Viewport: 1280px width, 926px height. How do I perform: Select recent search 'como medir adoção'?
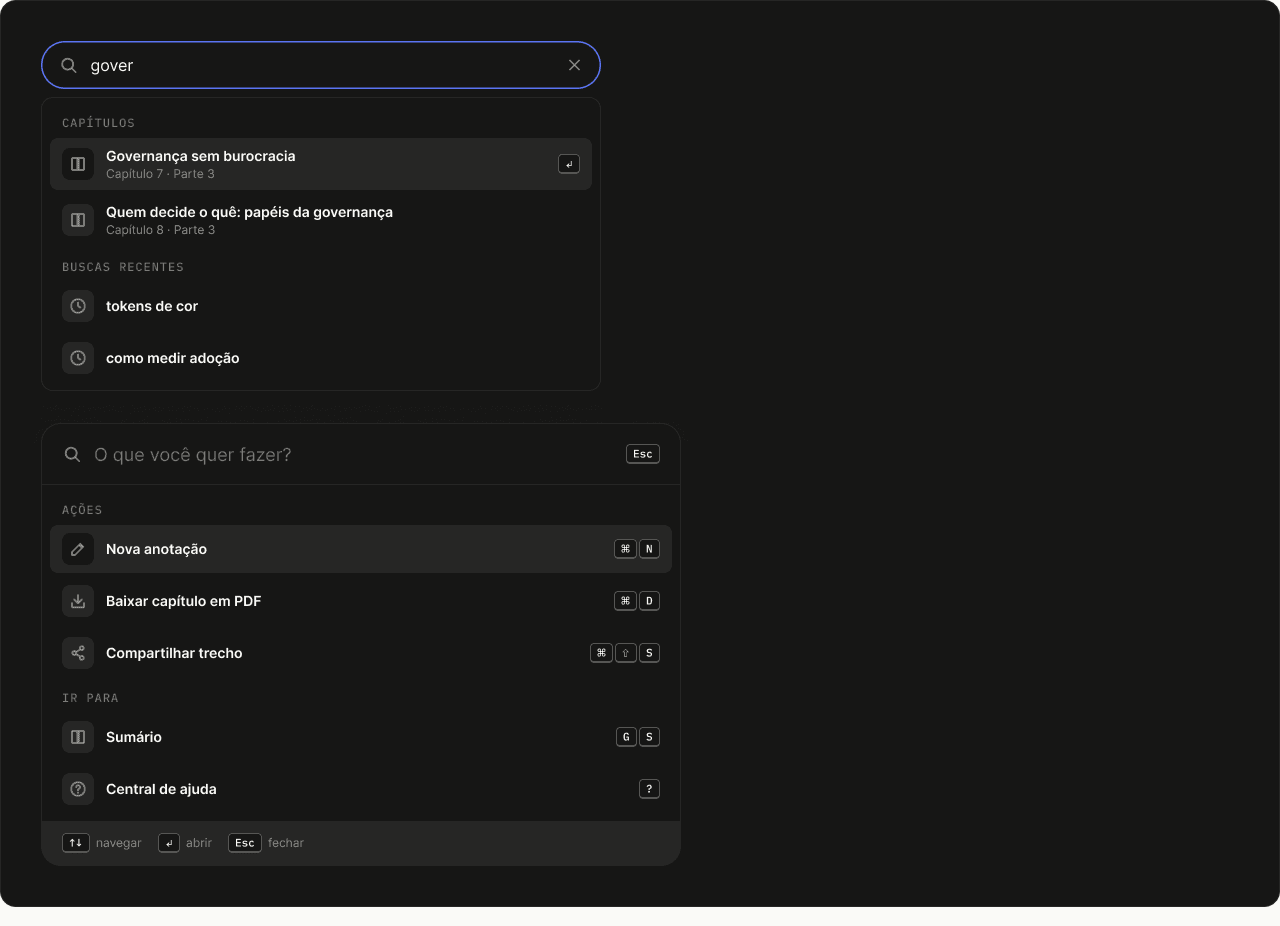tap(321, 358)
